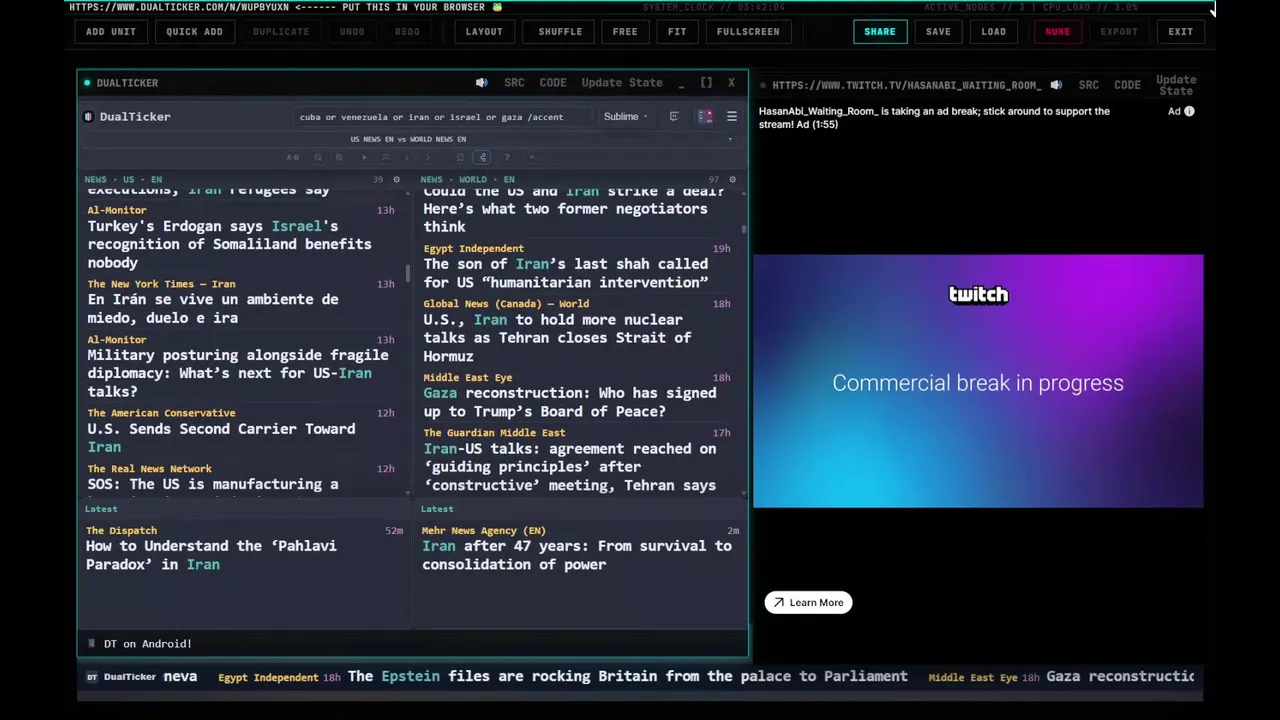Click the zoom out magnifier icon
1280x720 pixels.
(x=318, y=157)
